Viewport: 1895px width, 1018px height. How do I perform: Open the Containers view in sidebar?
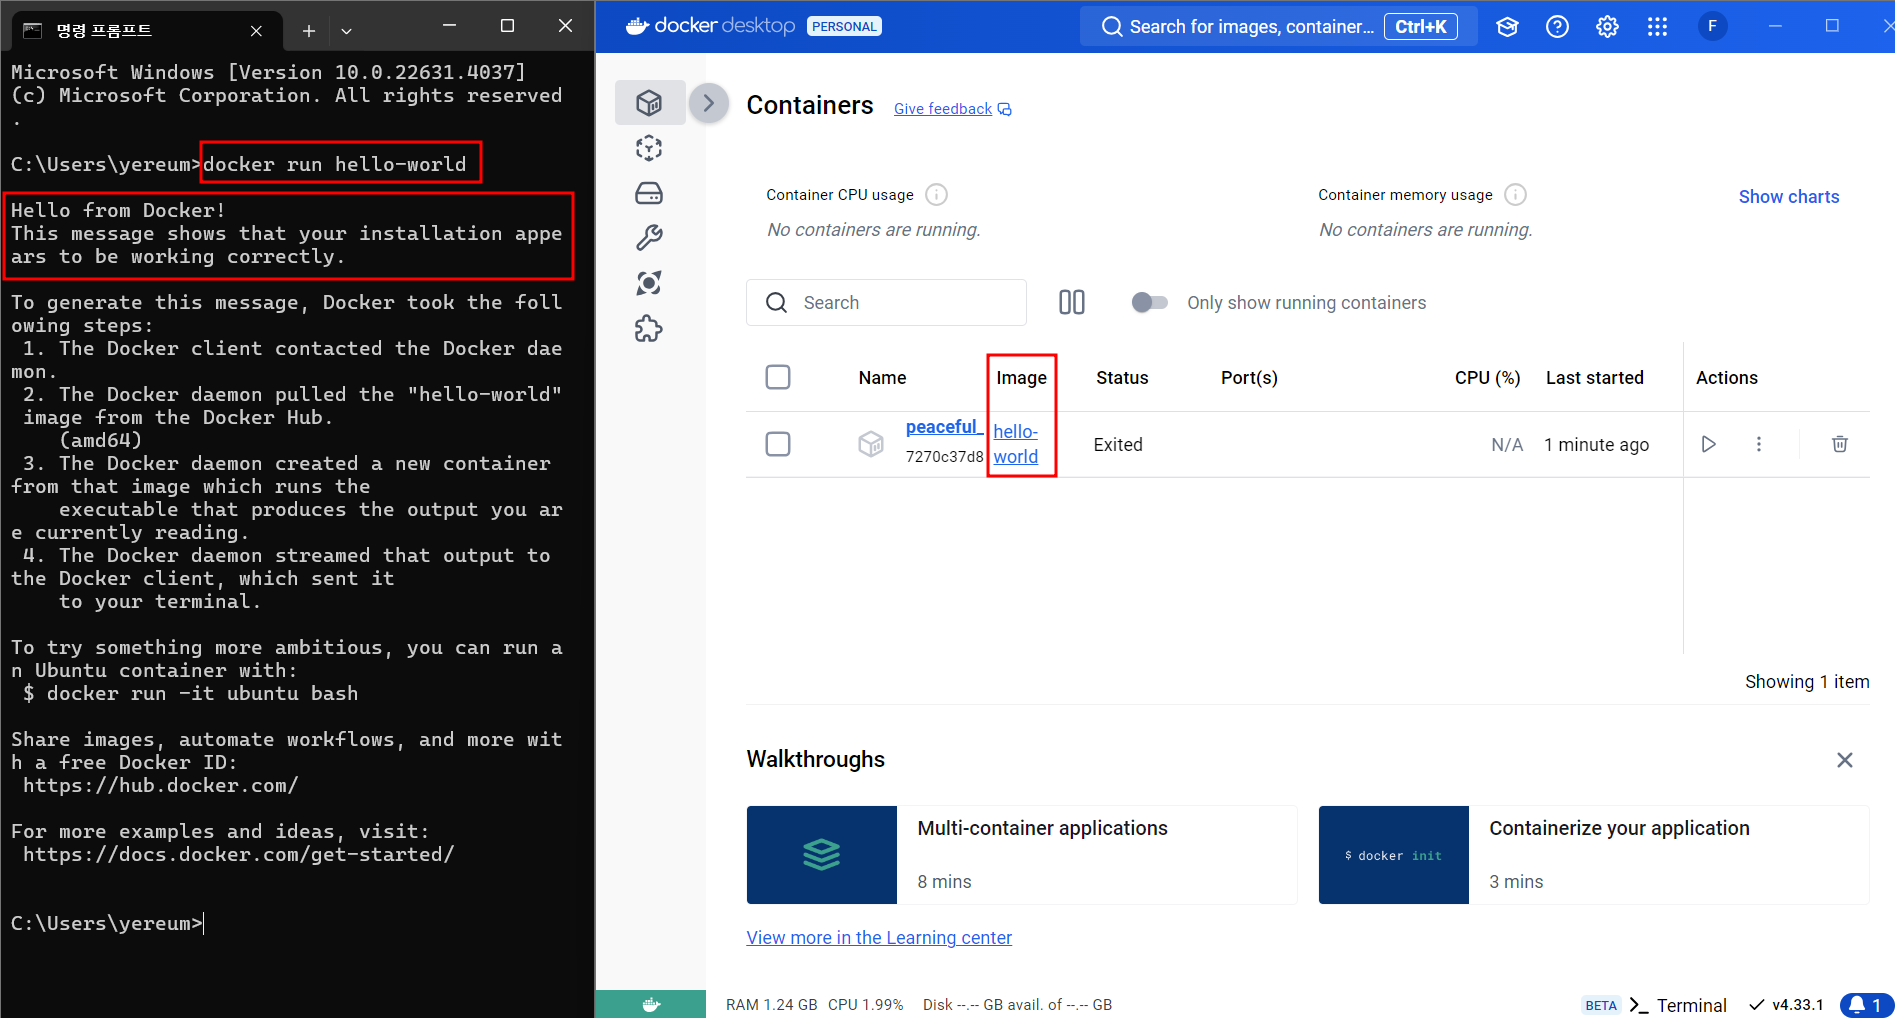click(649, 102)
